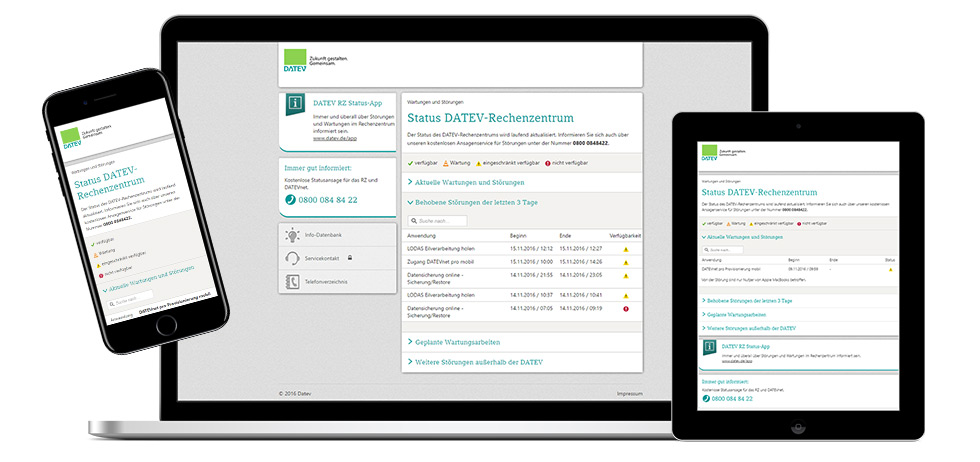This screenshot has width=980, height=462.
Task: Click the info icon beside DATEV RZ Status-App on tablet
Action: click(x=709, y=346)
